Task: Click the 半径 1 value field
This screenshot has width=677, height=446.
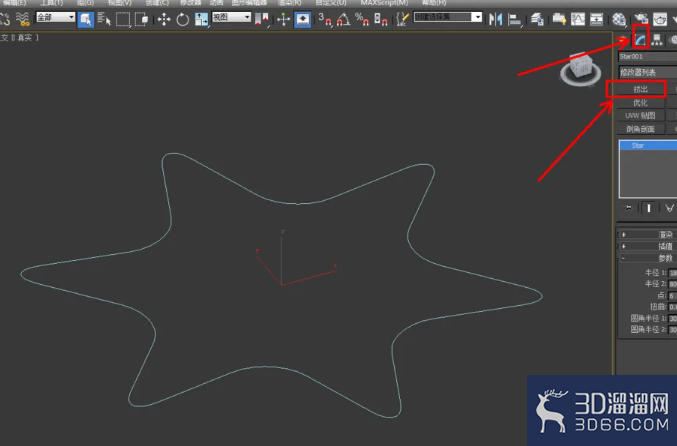Action: pos(673,273)
